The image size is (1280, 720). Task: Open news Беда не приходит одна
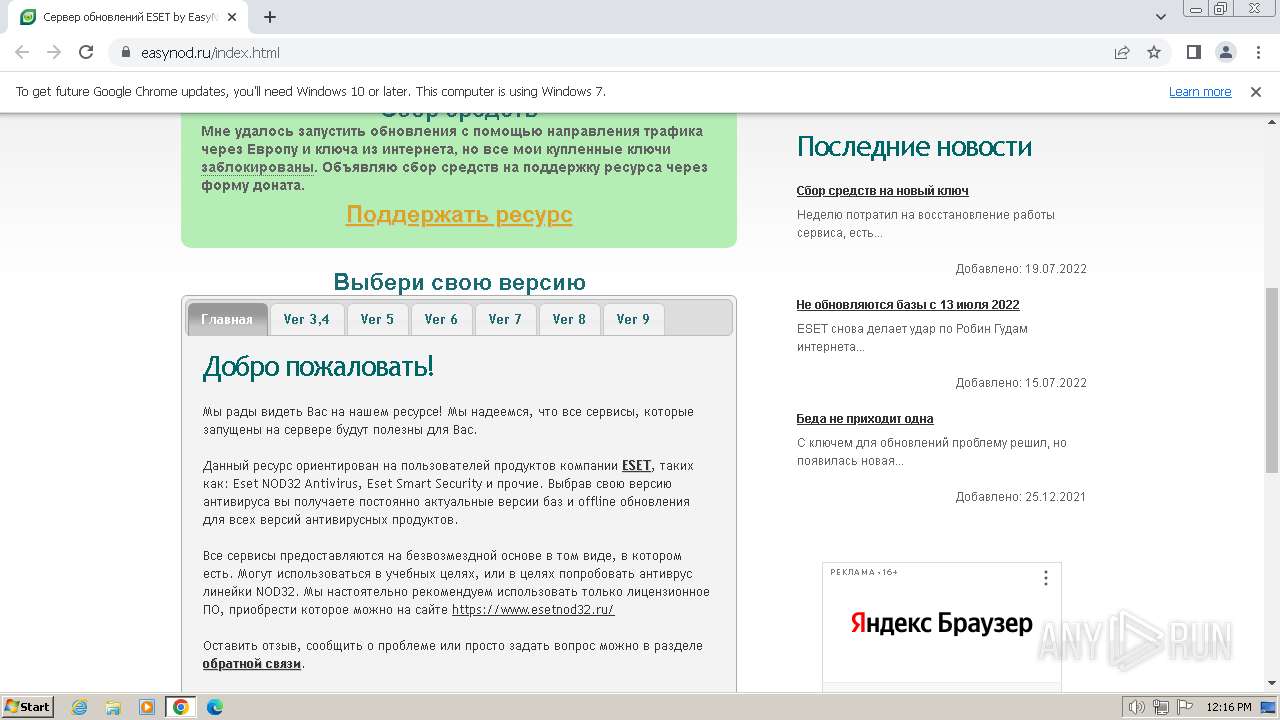865,419
